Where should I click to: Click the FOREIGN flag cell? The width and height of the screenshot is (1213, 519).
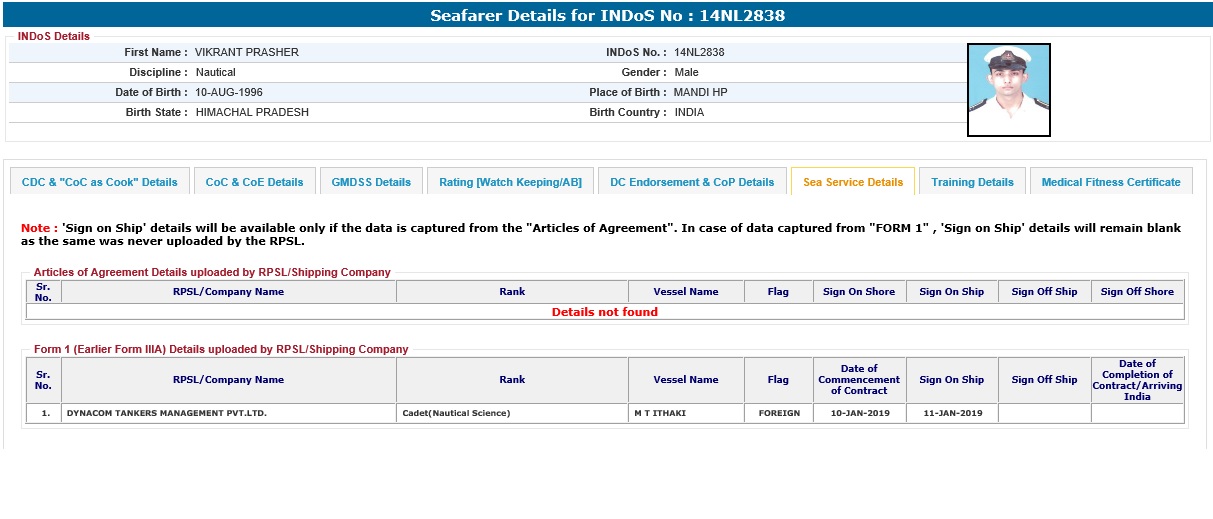pos(778,413)
